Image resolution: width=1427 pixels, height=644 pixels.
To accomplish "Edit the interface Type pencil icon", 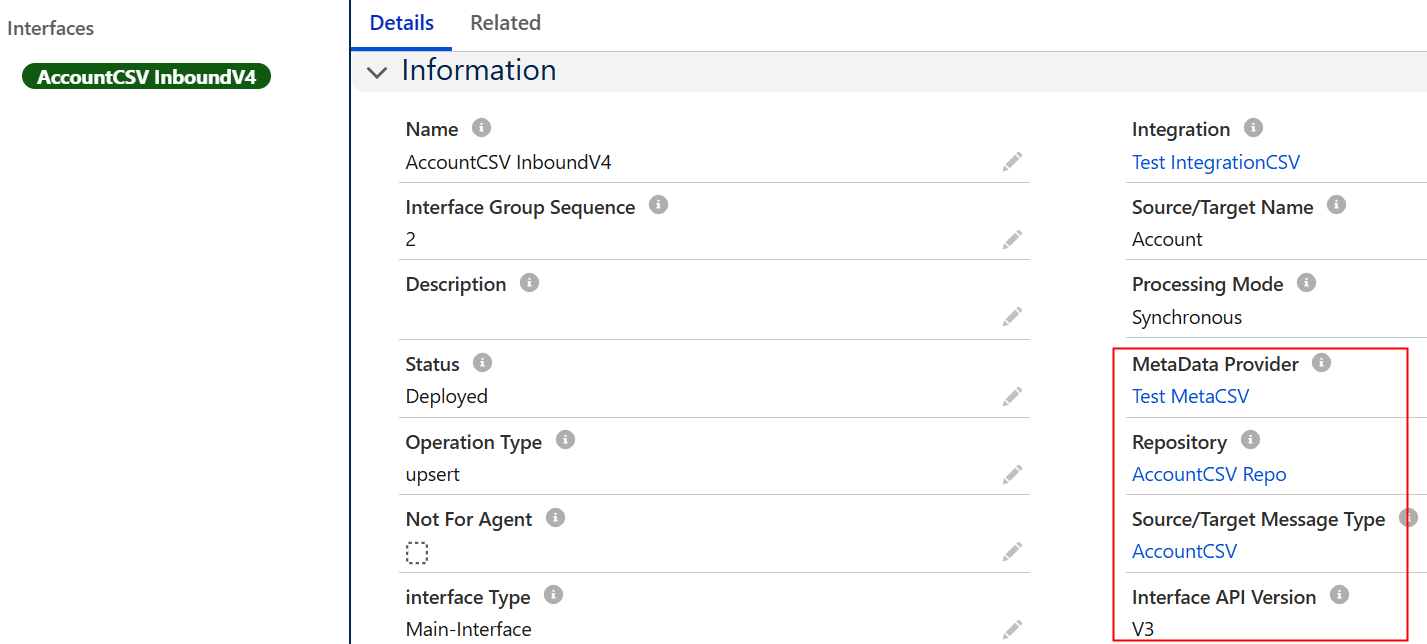I will pos(1013,629).
